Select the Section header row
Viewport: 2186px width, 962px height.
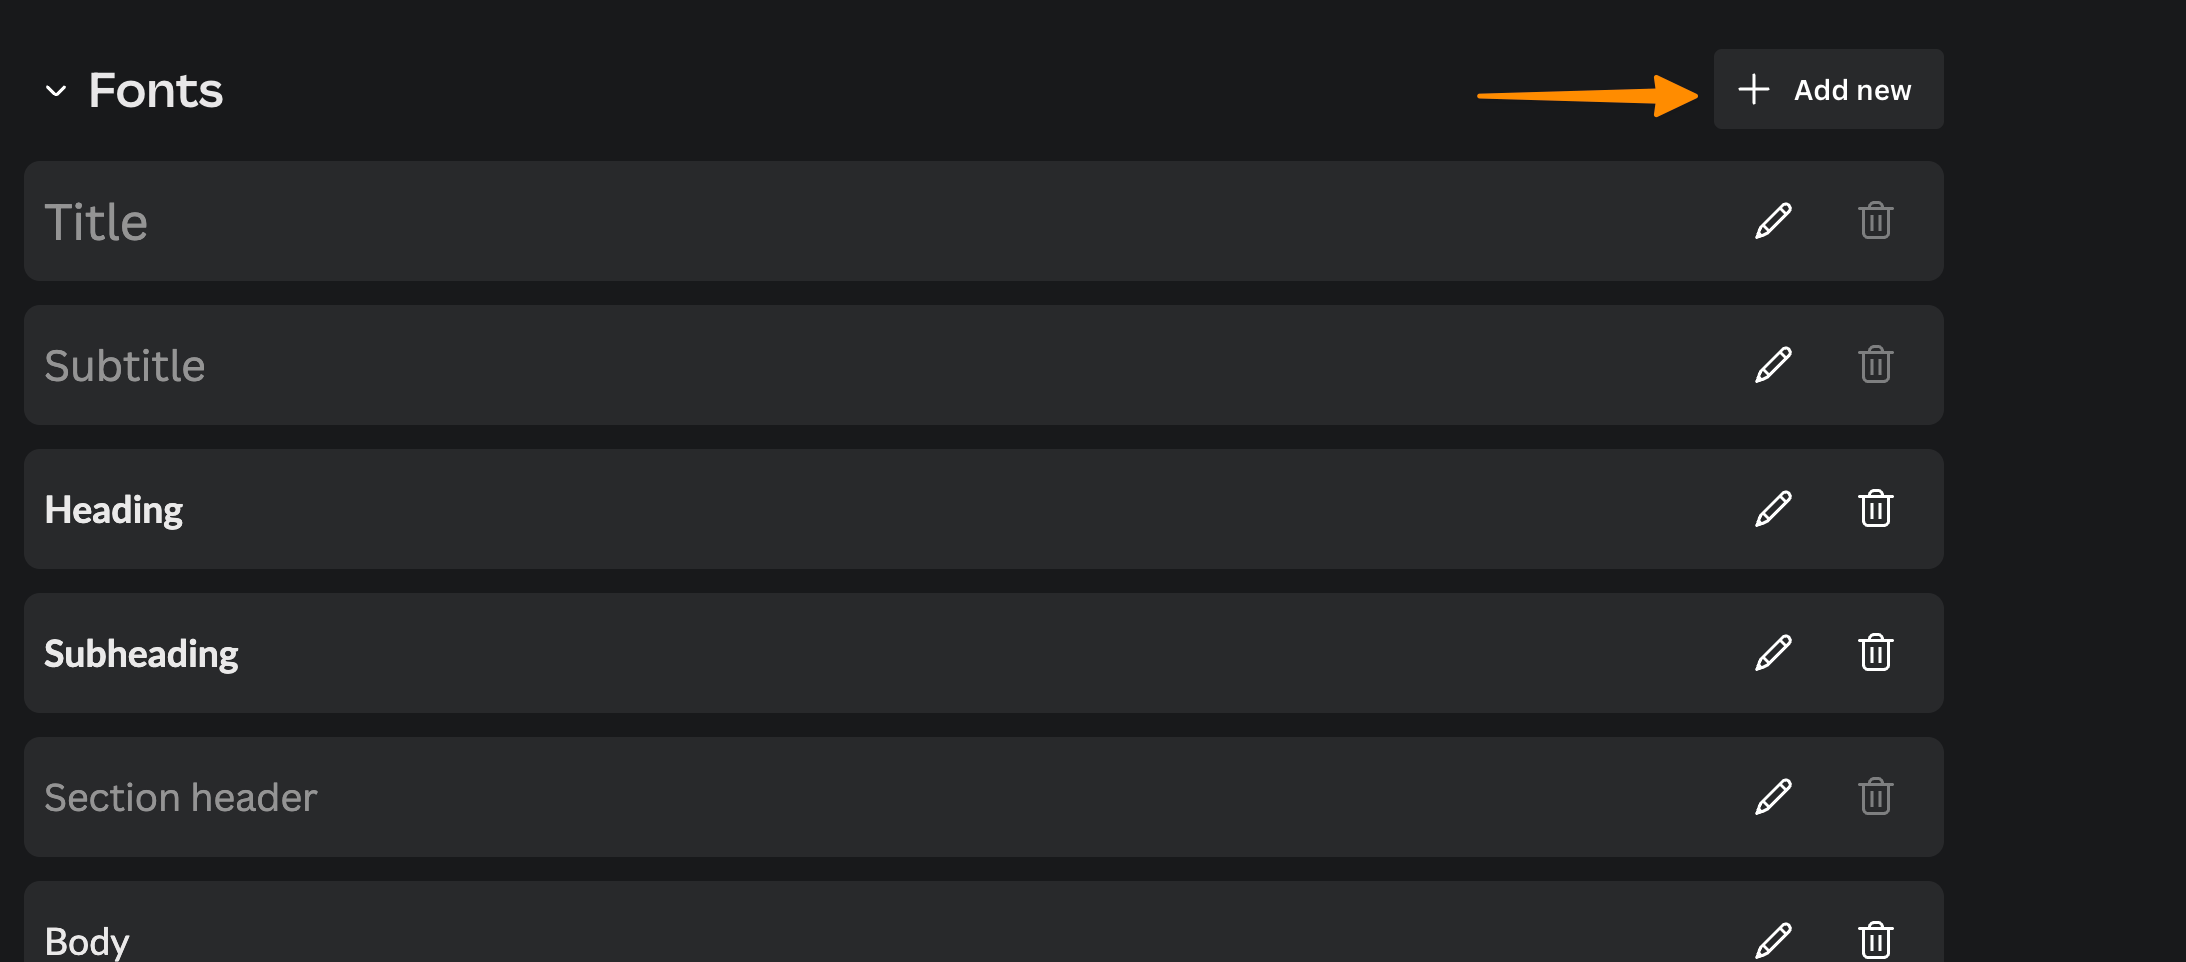pos(984,797)
